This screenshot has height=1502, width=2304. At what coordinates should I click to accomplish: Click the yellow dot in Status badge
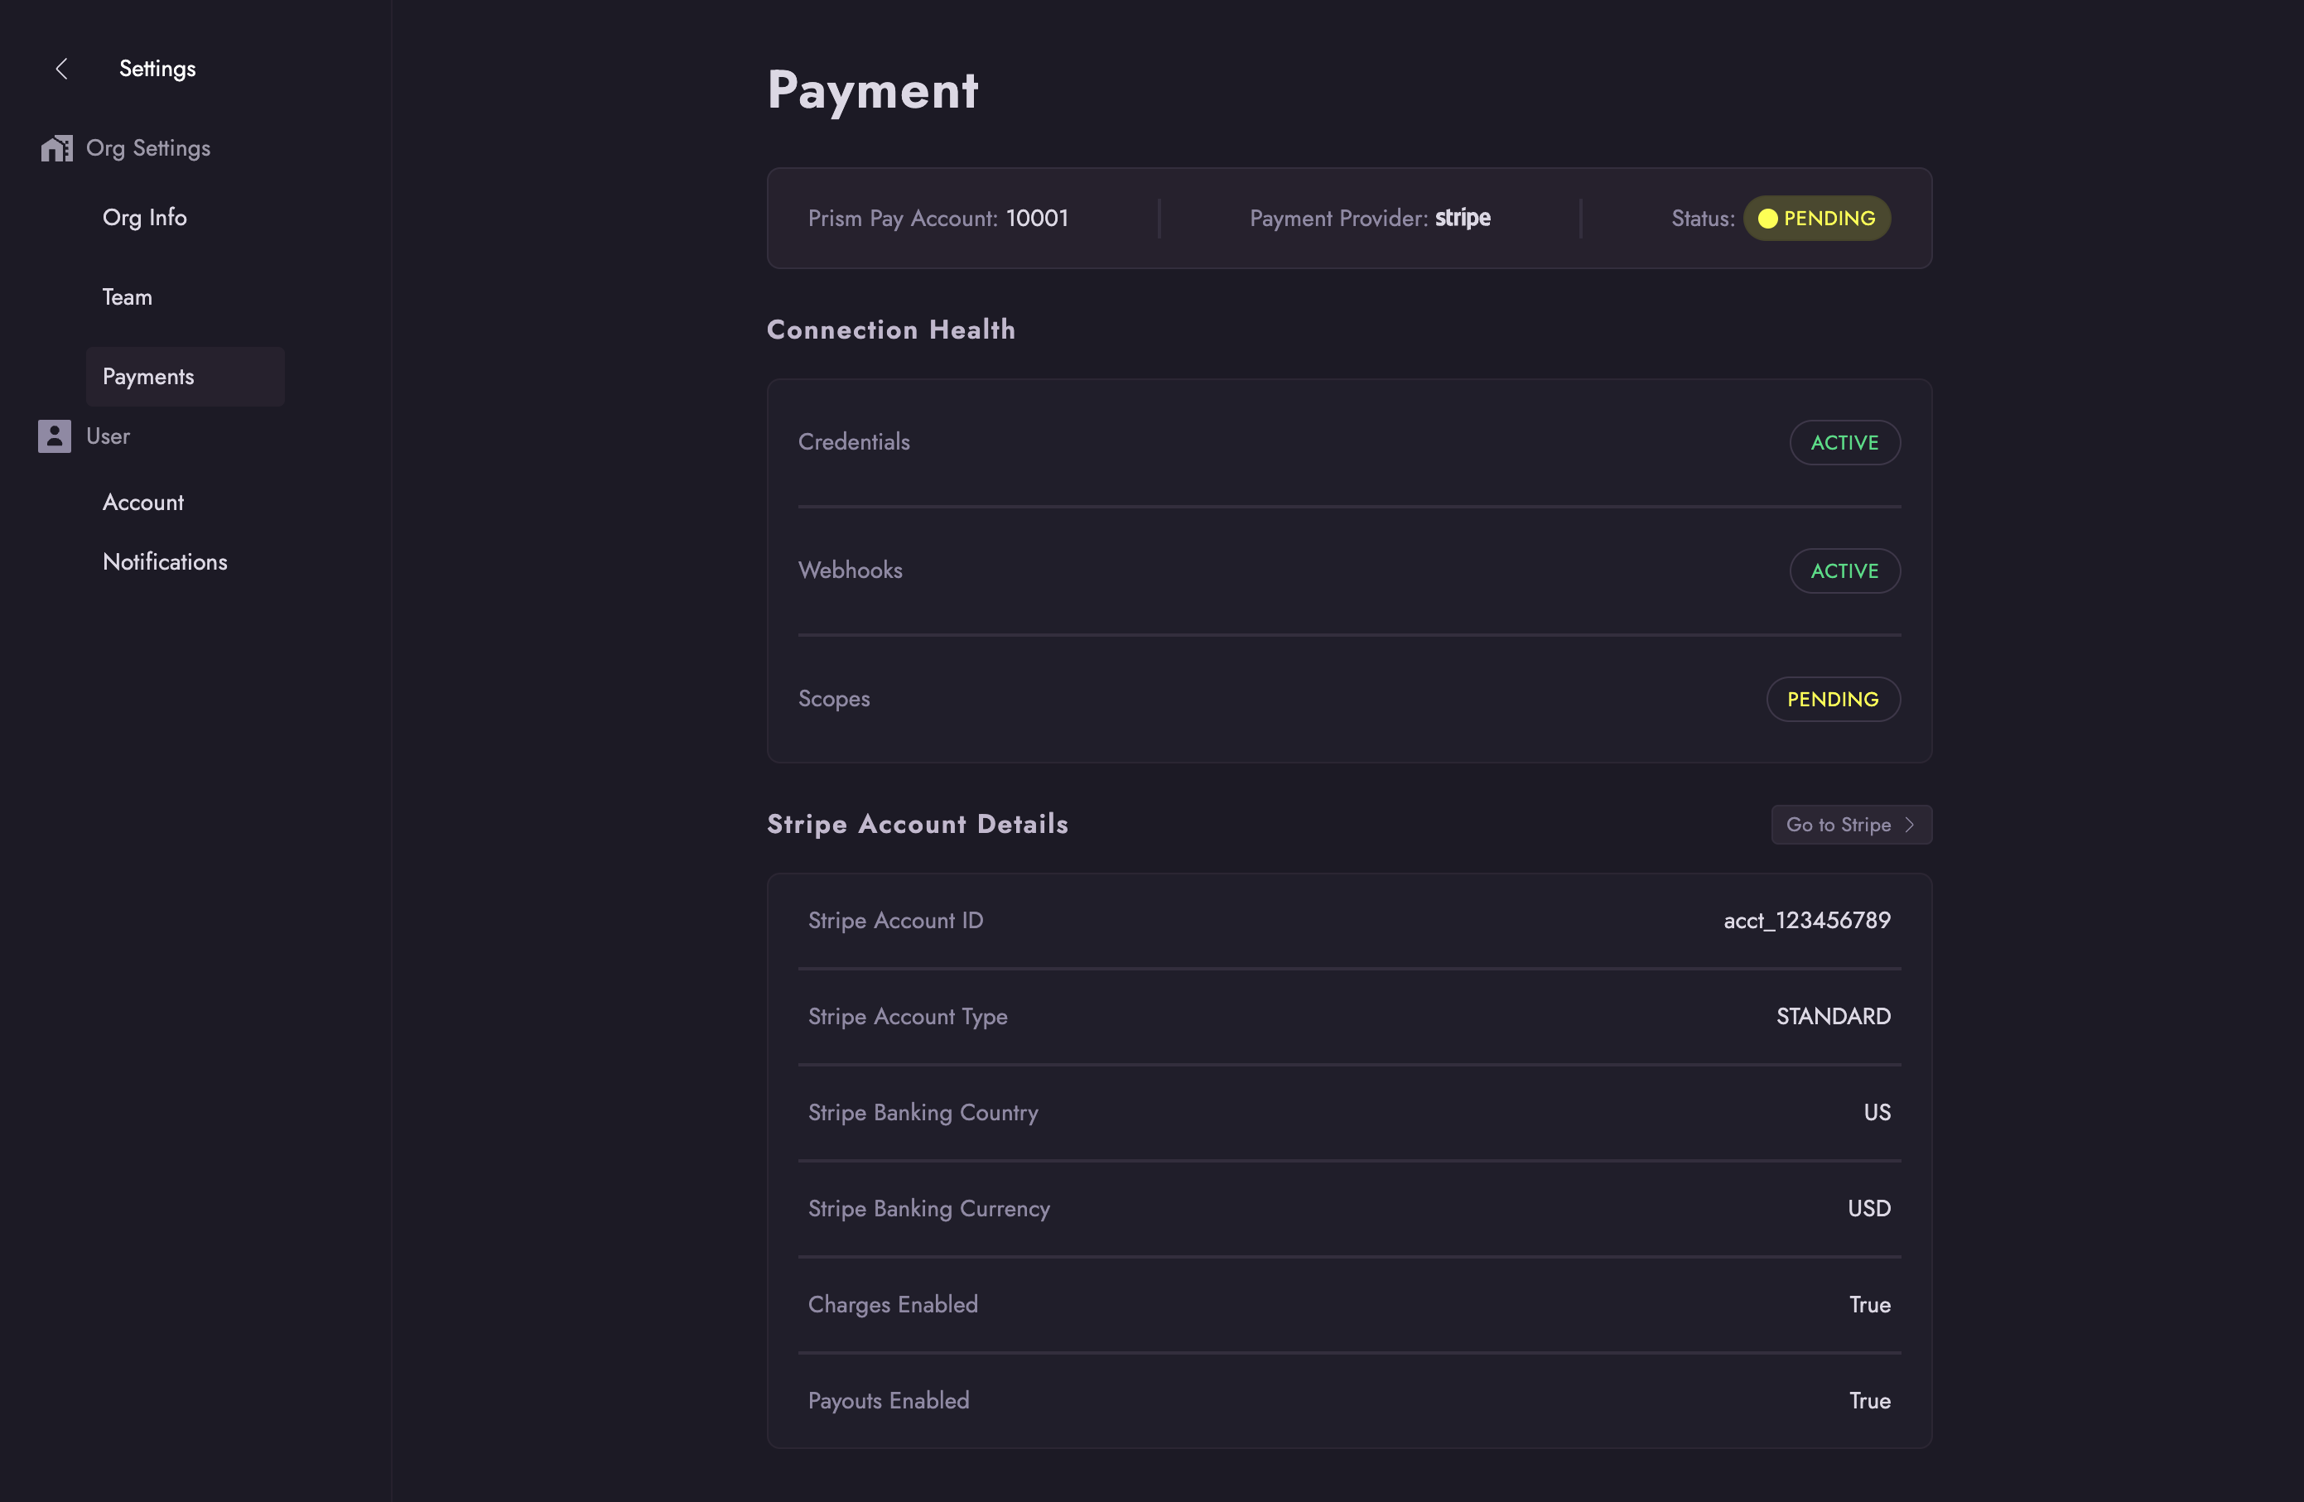[1767, 219]
